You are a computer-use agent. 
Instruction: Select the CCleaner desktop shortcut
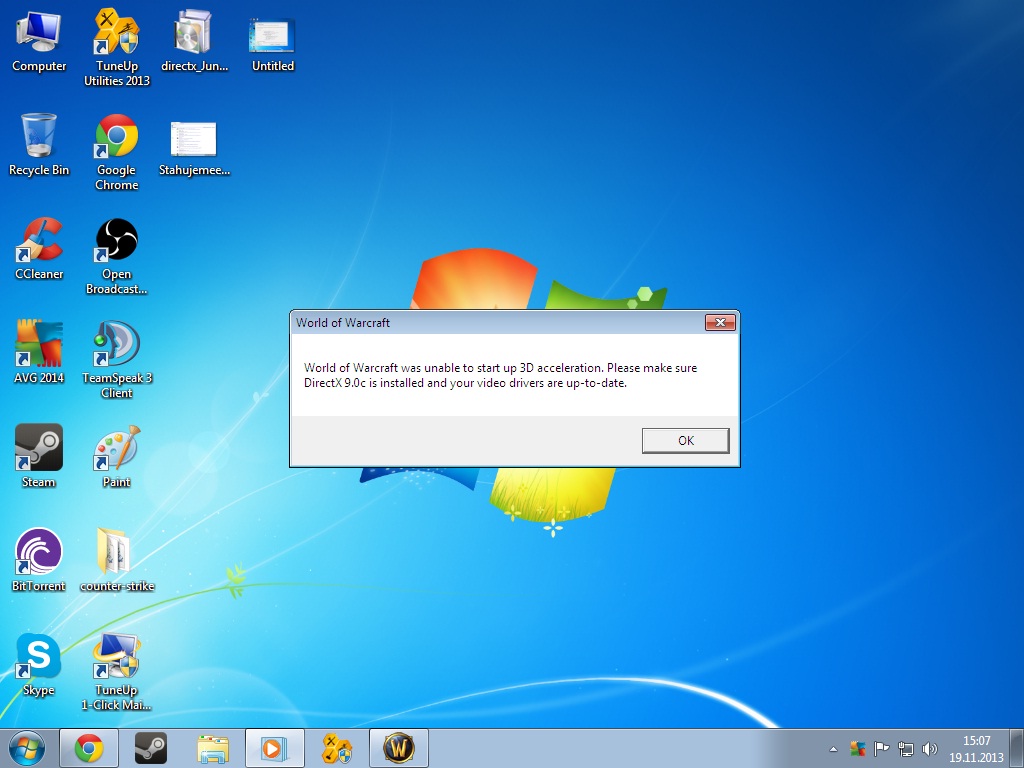coord(39,248)
